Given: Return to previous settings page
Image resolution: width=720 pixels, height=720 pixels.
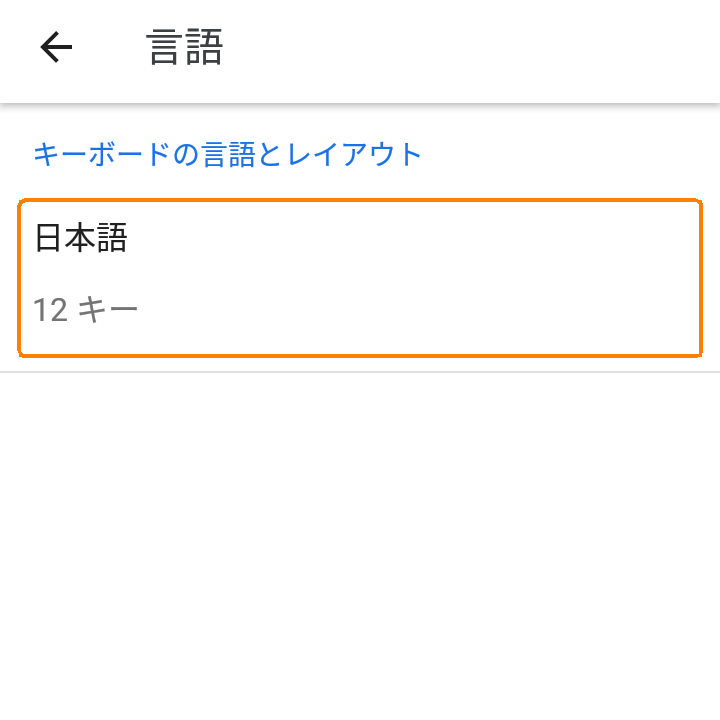Looking at the screenshot, I should click(x=56, y=47).
